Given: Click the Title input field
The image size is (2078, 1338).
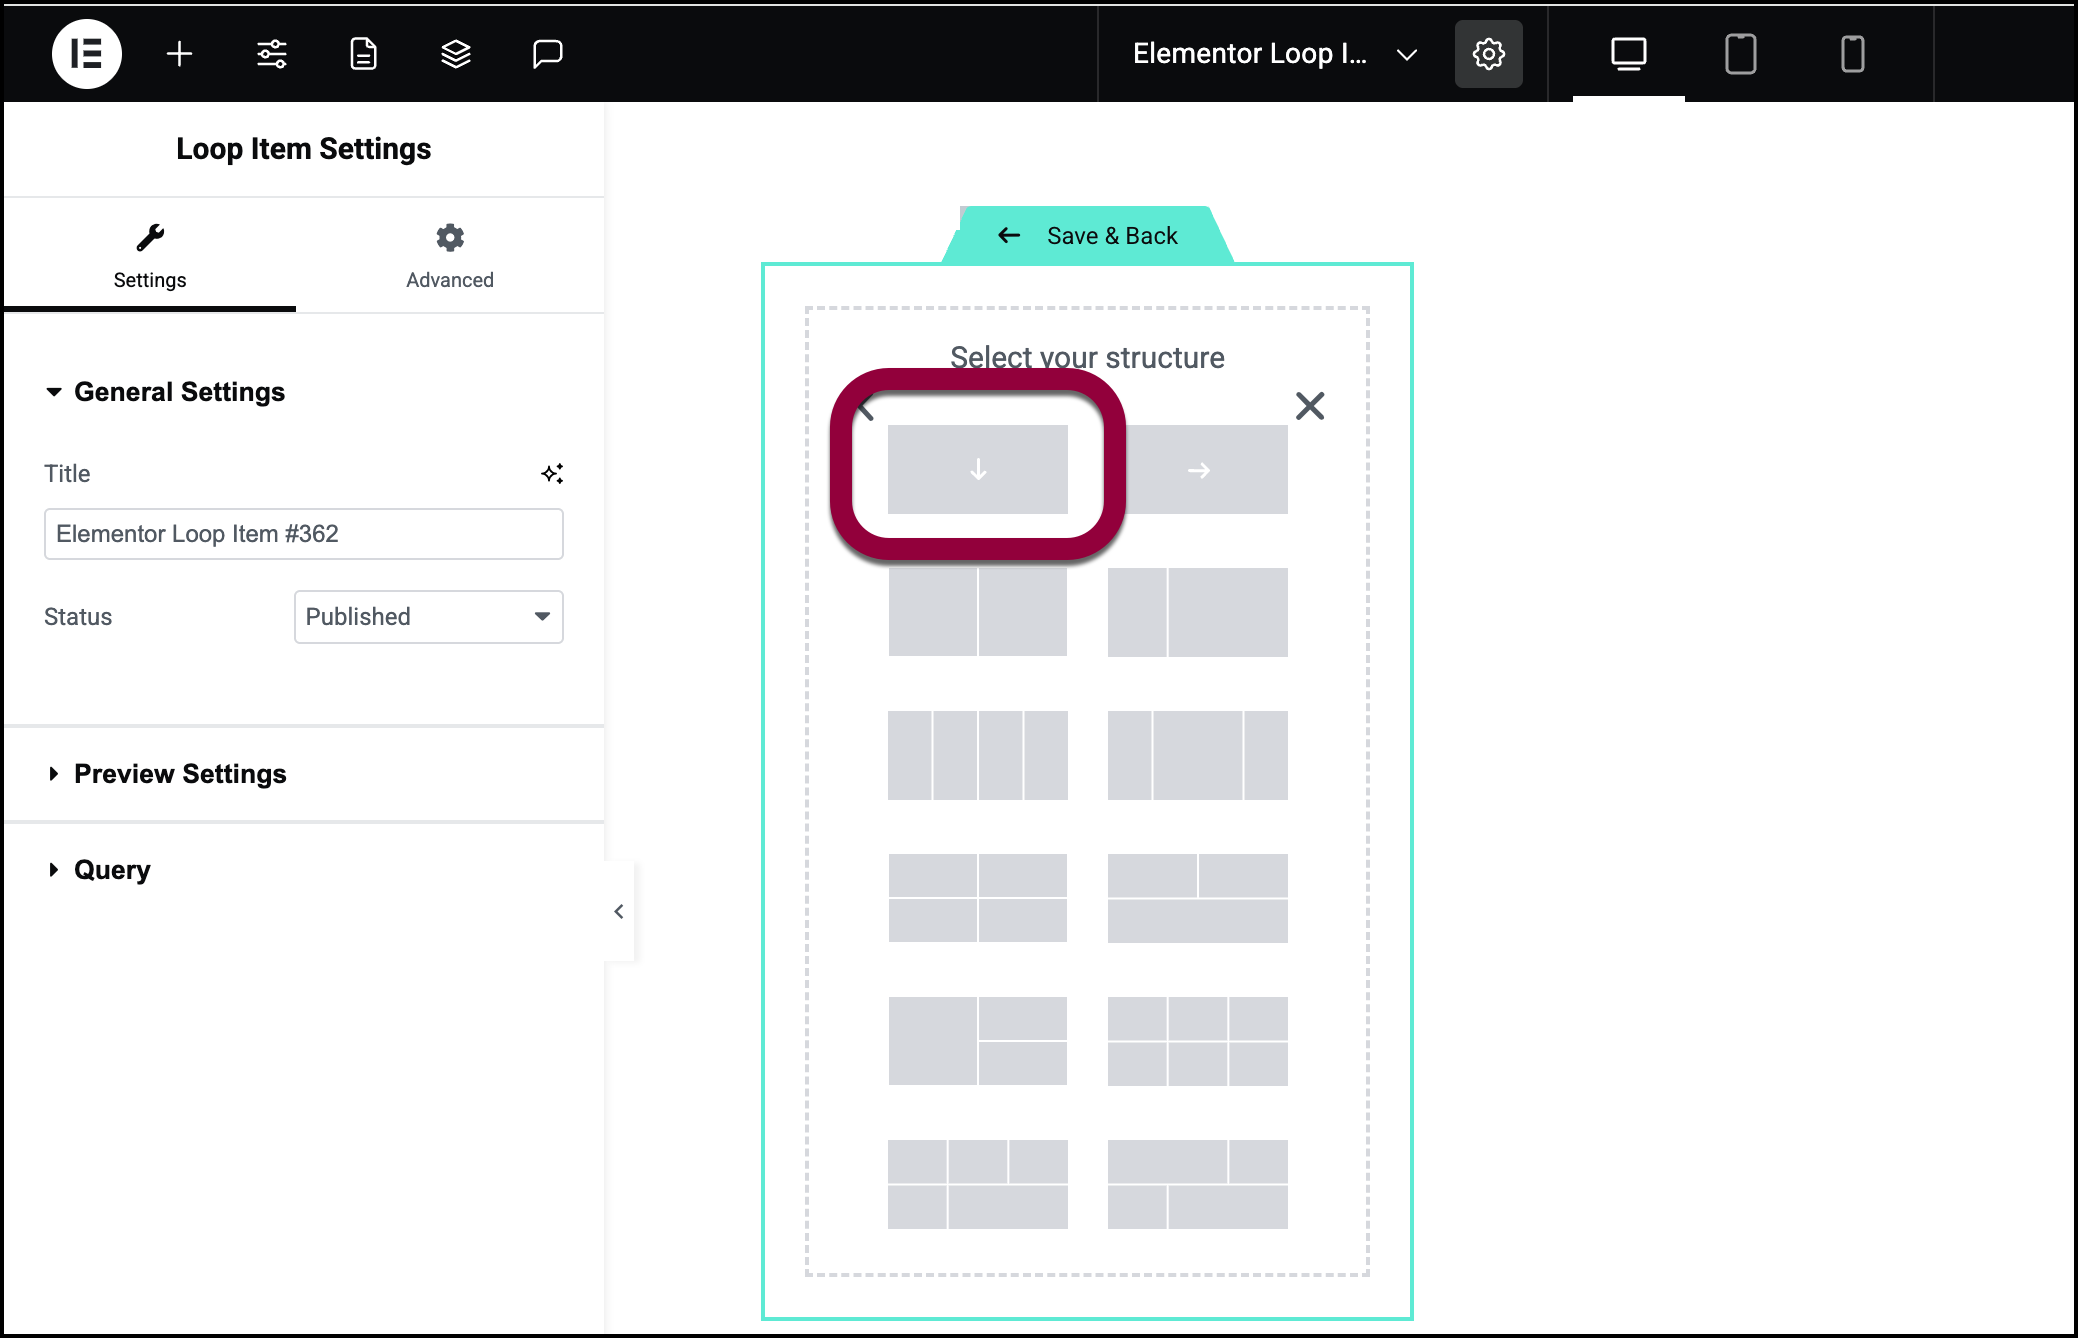Looking at the screenshot, I should click(303, 534).
